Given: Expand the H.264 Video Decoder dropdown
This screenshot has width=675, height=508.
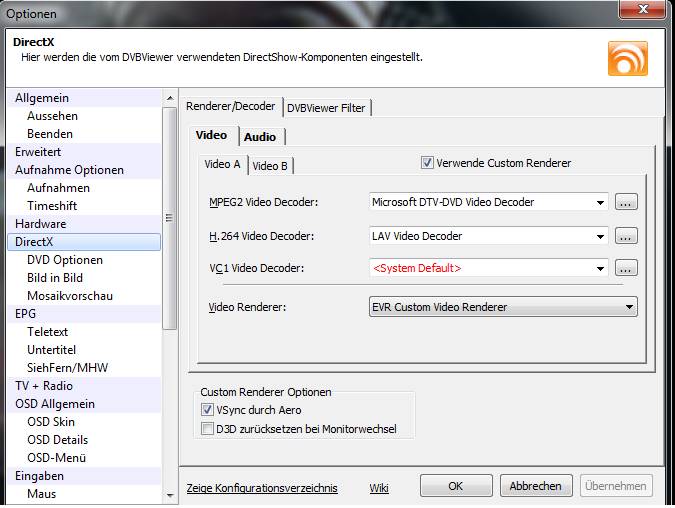Looking at the screenshot, I should click(x=600, y=237).
